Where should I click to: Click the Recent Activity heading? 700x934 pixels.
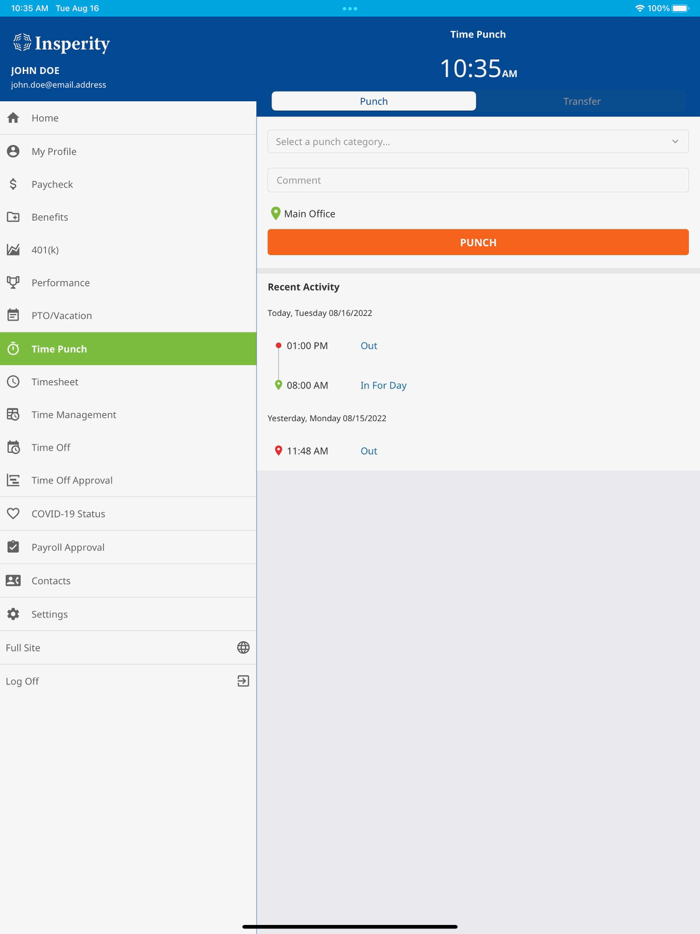tap(303, 287)
